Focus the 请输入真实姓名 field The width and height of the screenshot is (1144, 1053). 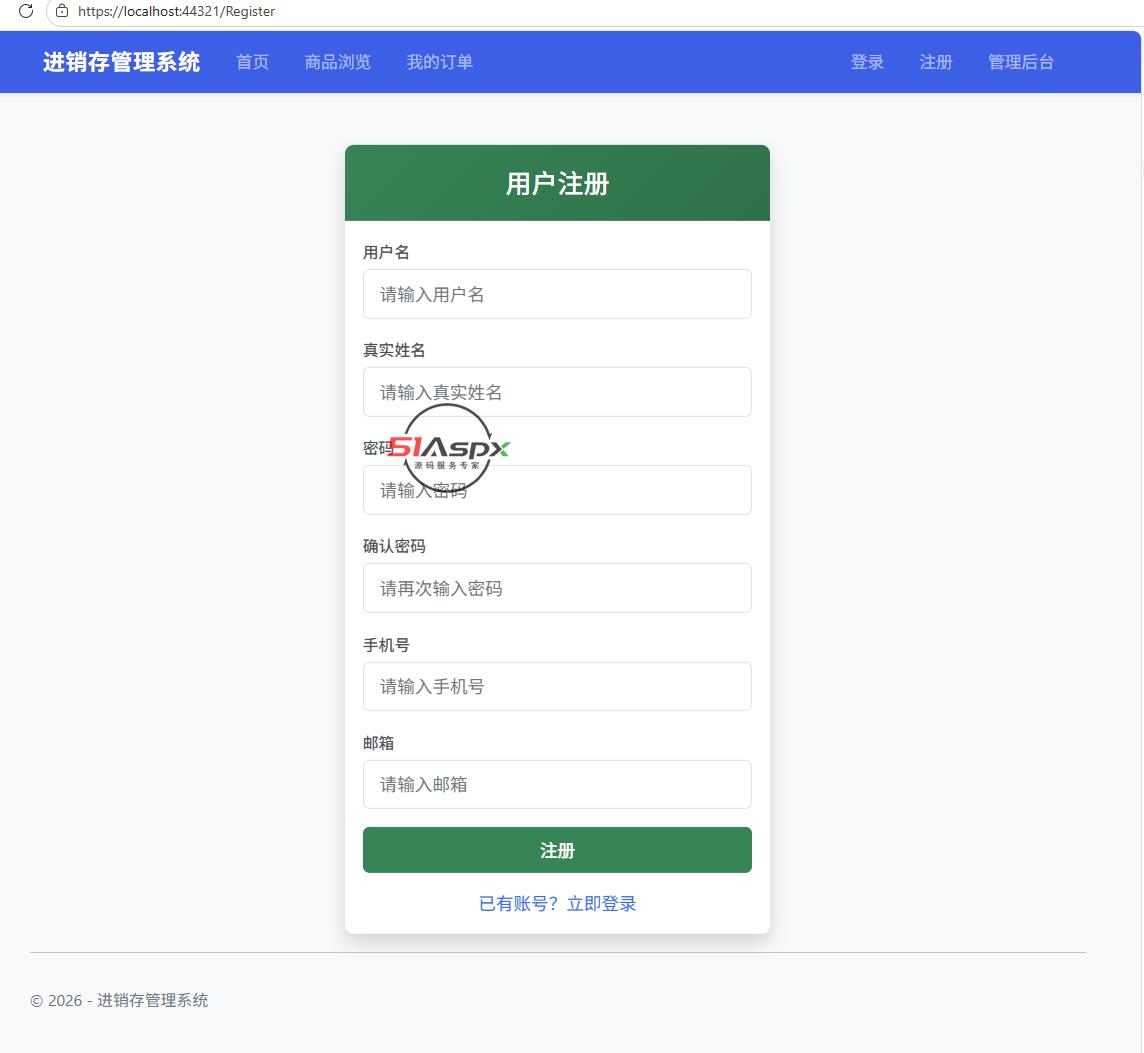point(557,392)
